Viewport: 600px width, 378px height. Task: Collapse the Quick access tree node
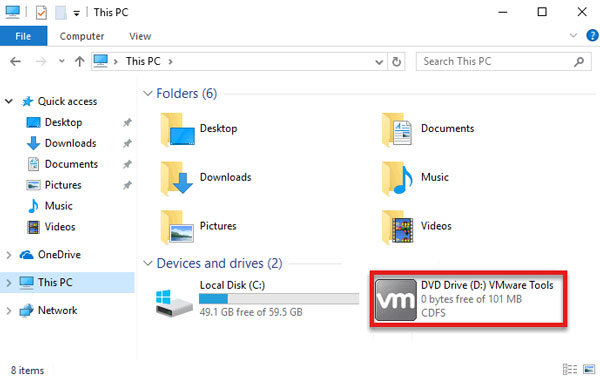pos(9,101)
